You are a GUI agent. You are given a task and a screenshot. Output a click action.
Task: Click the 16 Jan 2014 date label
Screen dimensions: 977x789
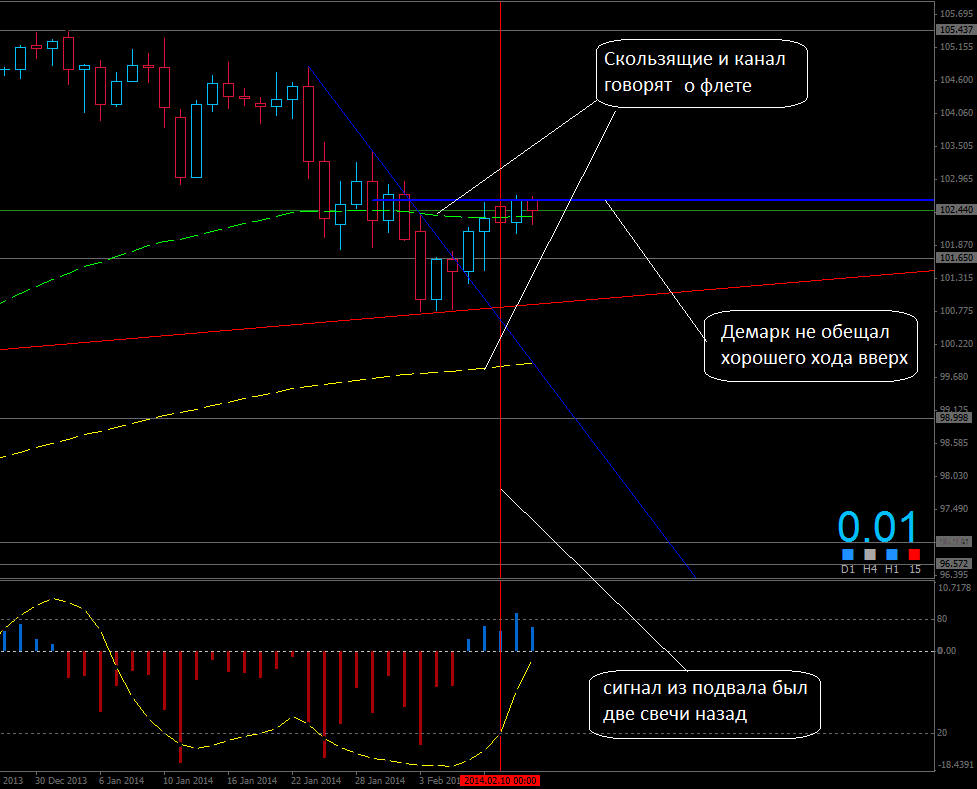[x=252, y=780]
